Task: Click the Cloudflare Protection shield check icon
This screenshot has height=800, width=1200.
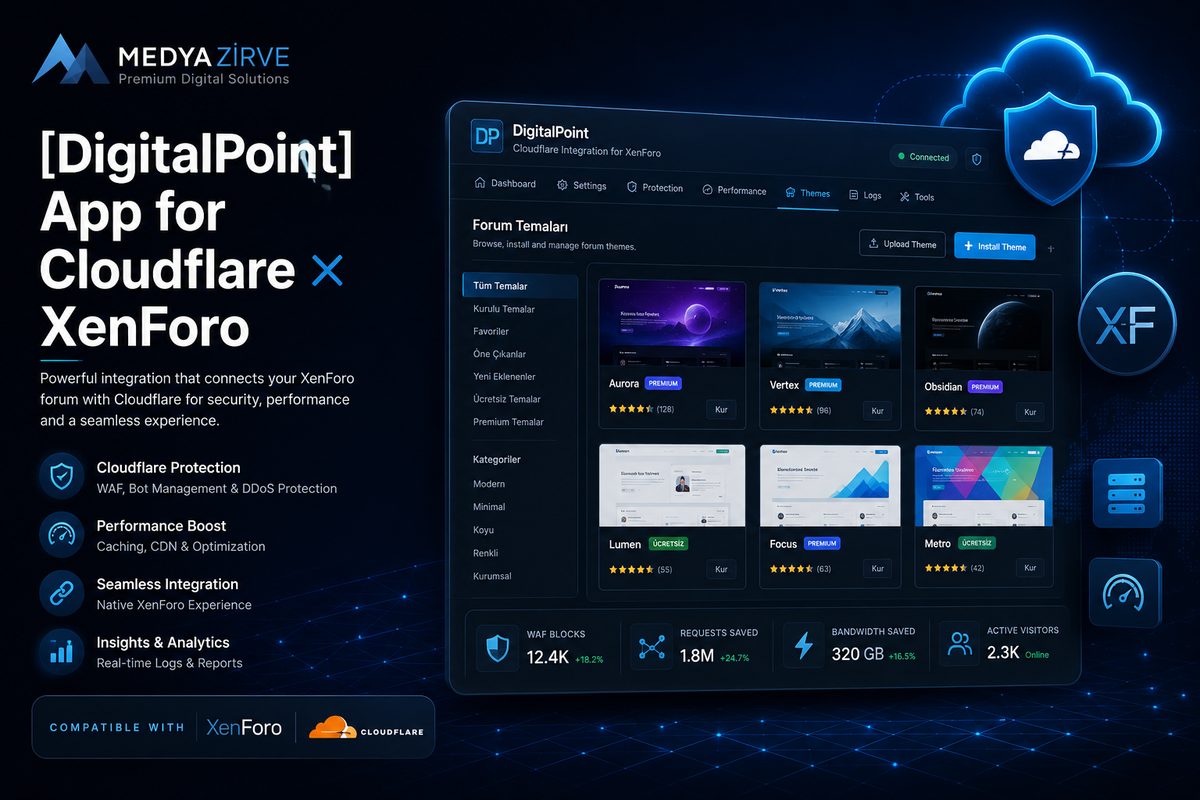Action: pyautogui.click(x=61, y=477)
